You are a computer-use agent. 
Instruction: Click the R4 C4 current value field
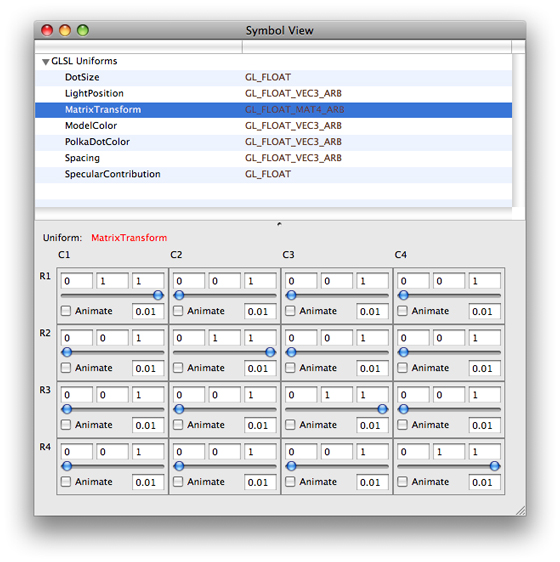(449, 452)
